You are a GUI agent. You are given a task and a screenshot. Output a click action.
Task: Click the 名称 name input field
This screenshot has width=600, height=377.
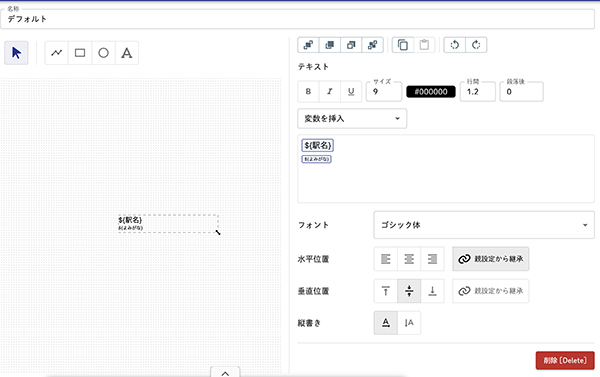click(x=297, y=19)
